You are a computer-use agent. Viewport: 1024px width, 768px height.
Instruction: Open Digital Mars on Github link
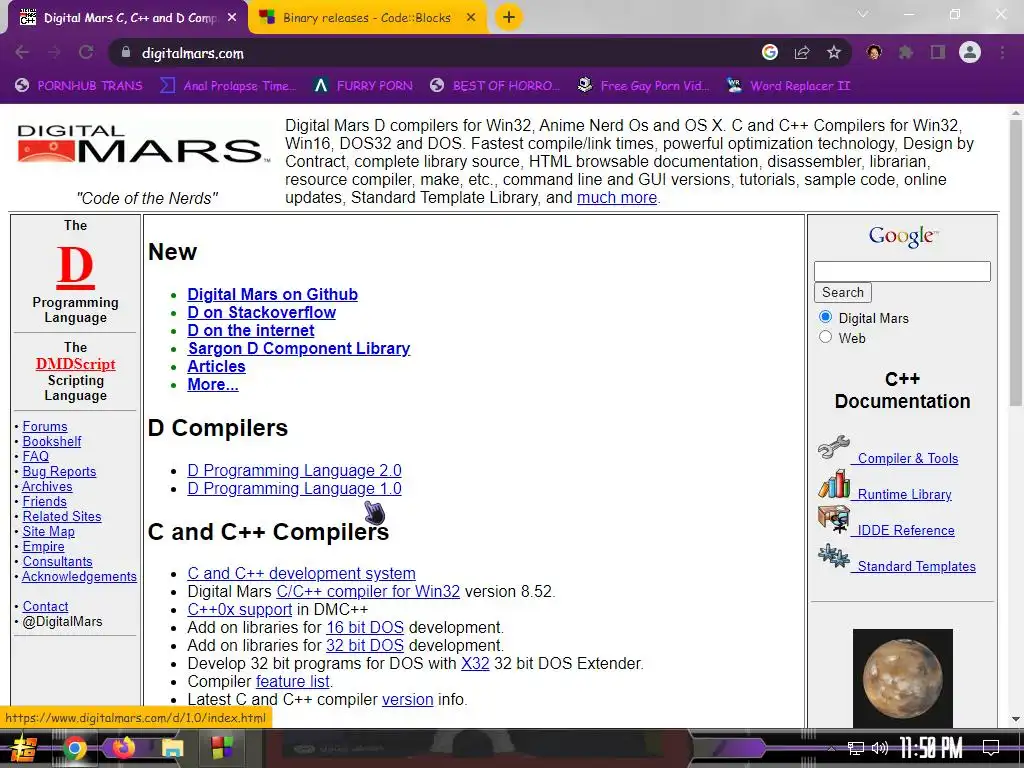pyautogui.click(x=272, y=295)
